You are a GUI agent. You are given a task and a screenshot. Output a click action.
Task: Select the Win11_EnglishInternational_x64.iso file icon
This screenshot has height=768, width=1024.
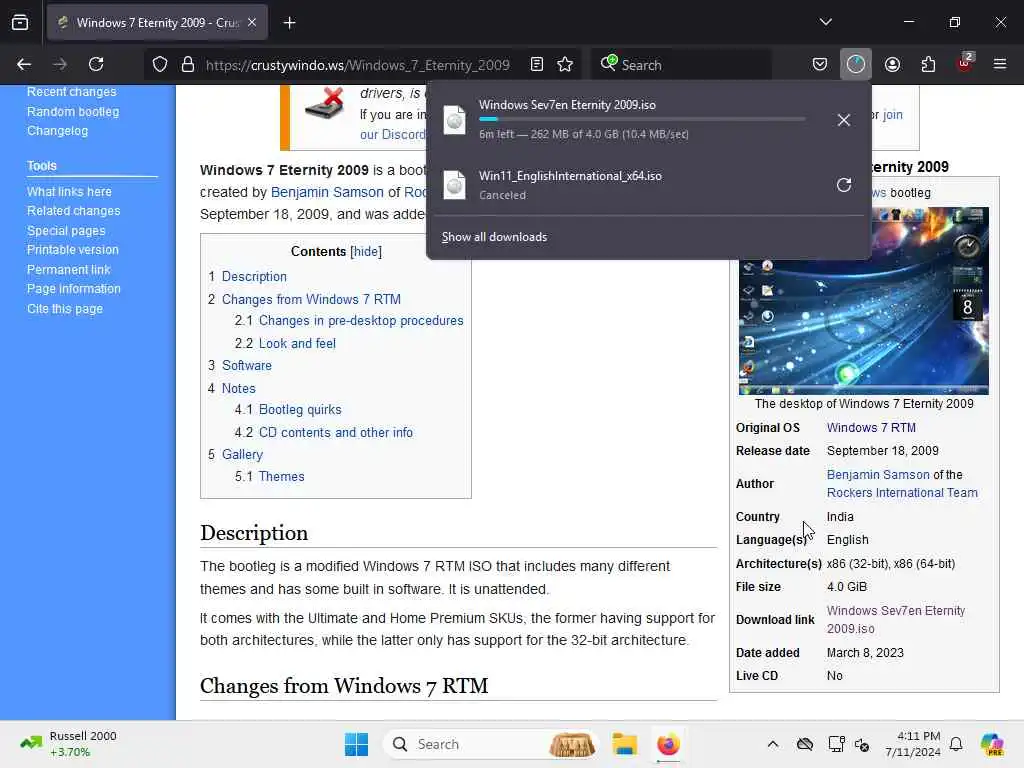coord(455,185)
